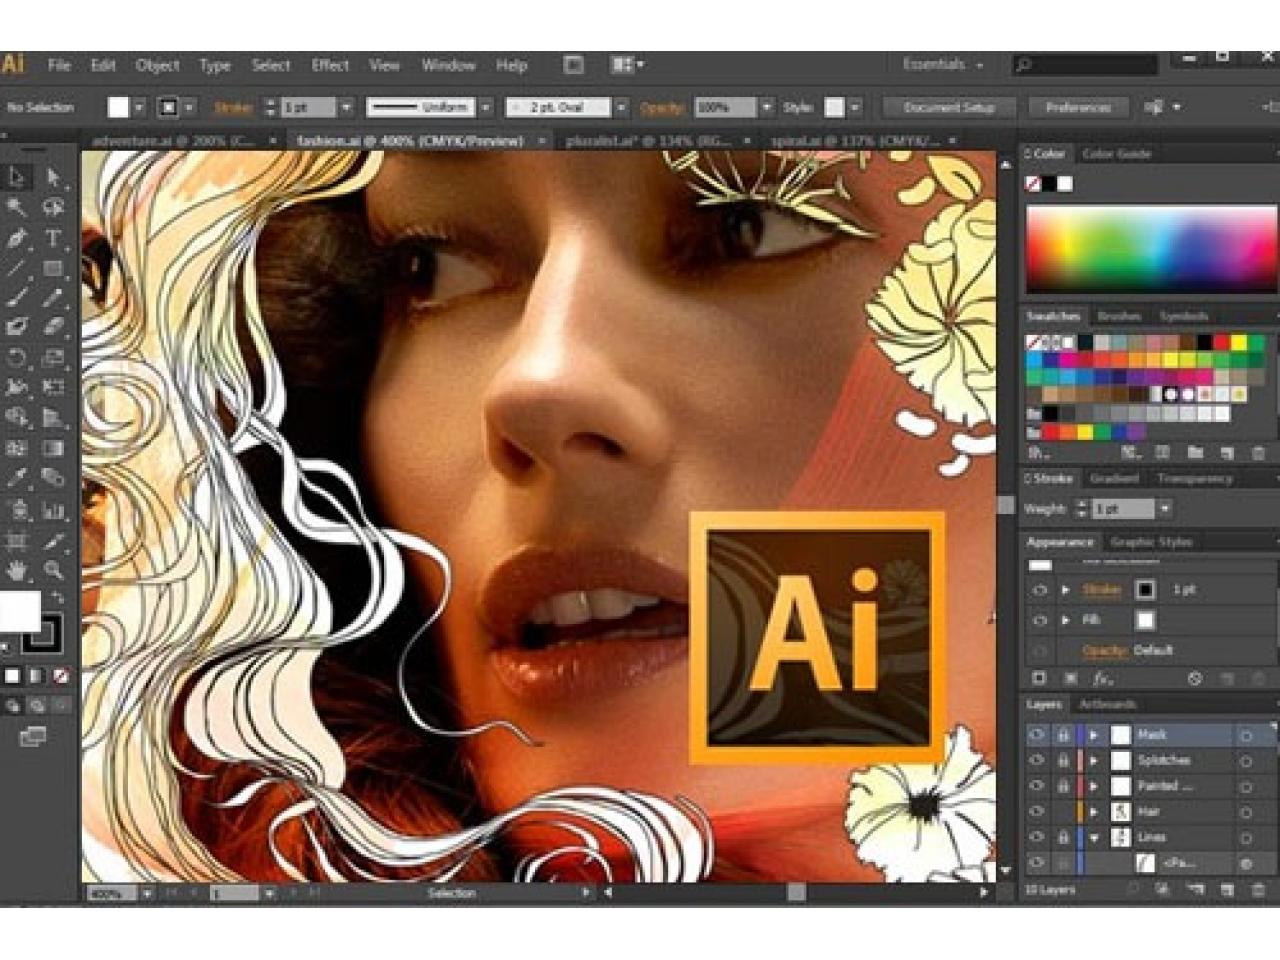The image size is (1280, 960).
Task: Click the fx add effect icon
Action: point(1102,678)
